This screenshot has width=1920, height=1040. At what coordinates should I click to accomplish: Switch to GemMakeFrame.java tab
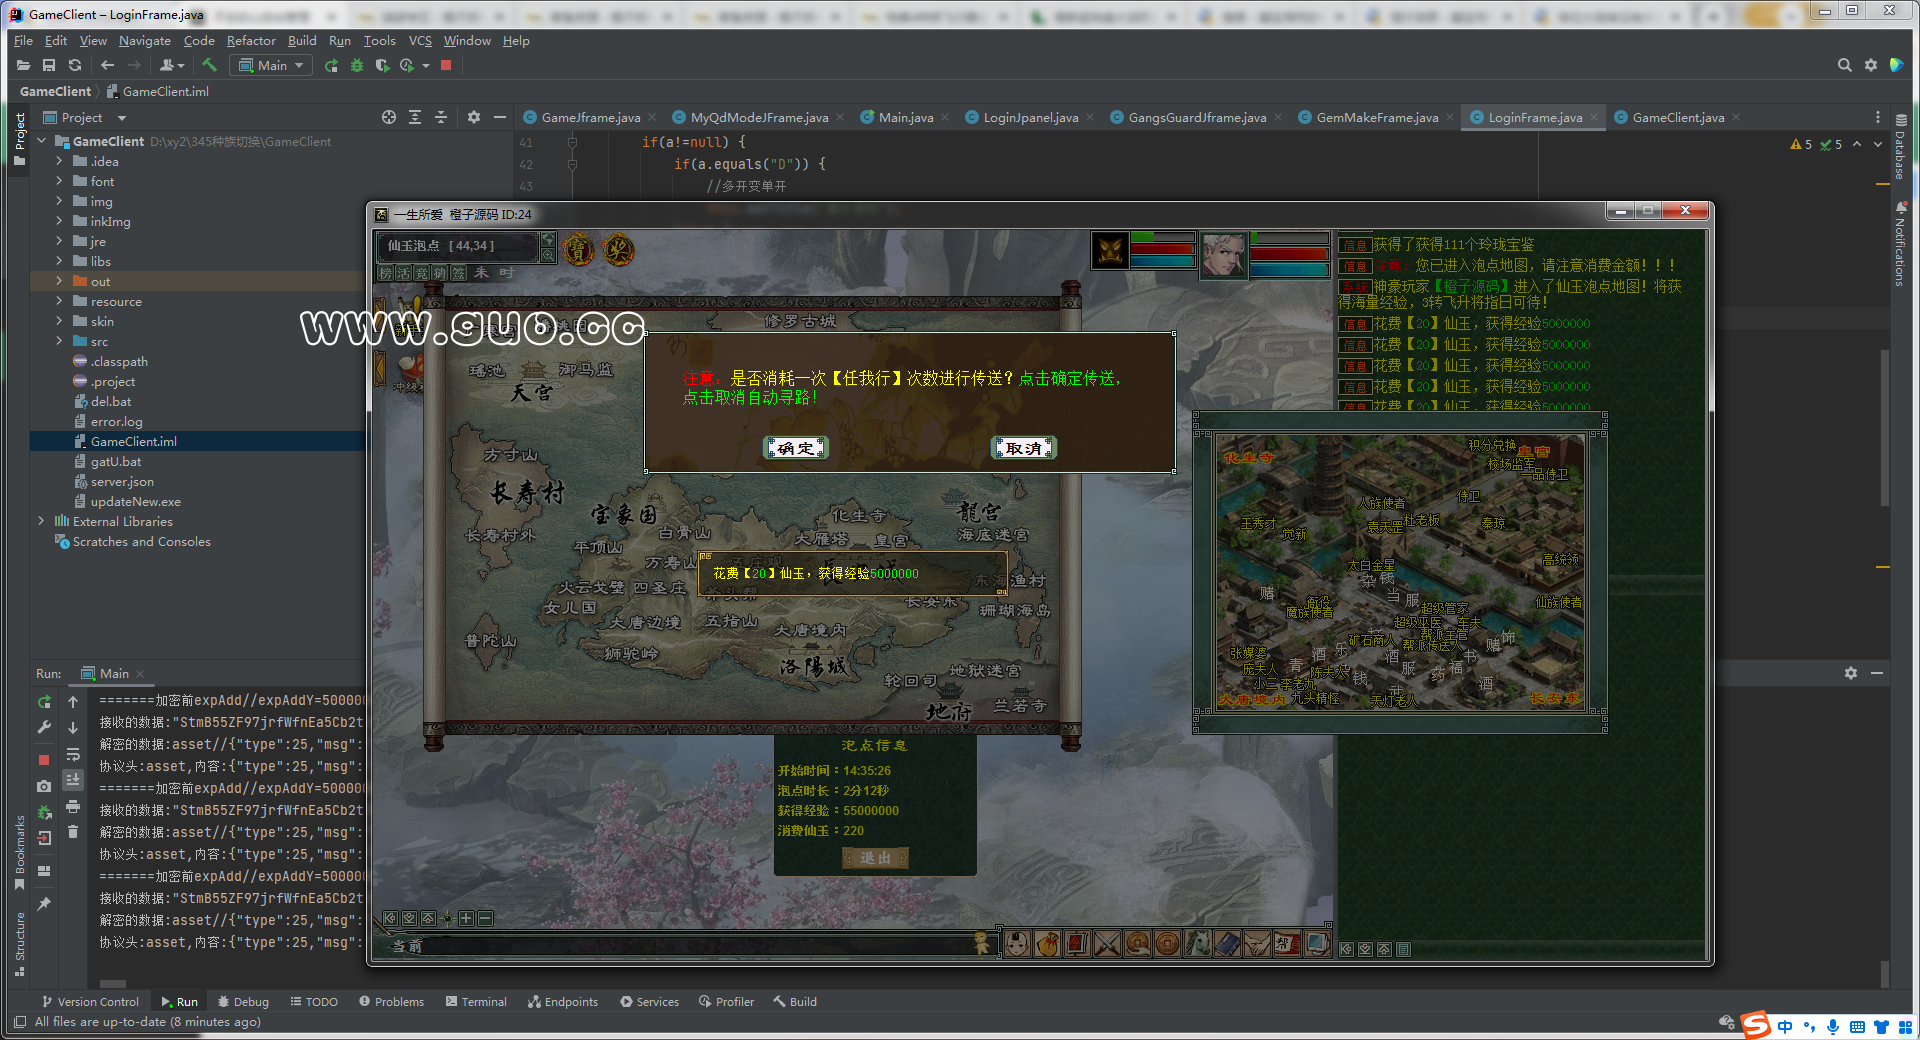click(x=1377, y=117)
